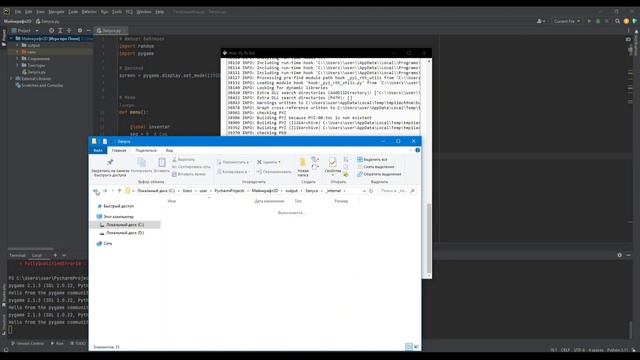The width and height of the screenshot is (640, 360).
Task: Open the Window menu in PyCharm
Action: click(x=144, y=12)
